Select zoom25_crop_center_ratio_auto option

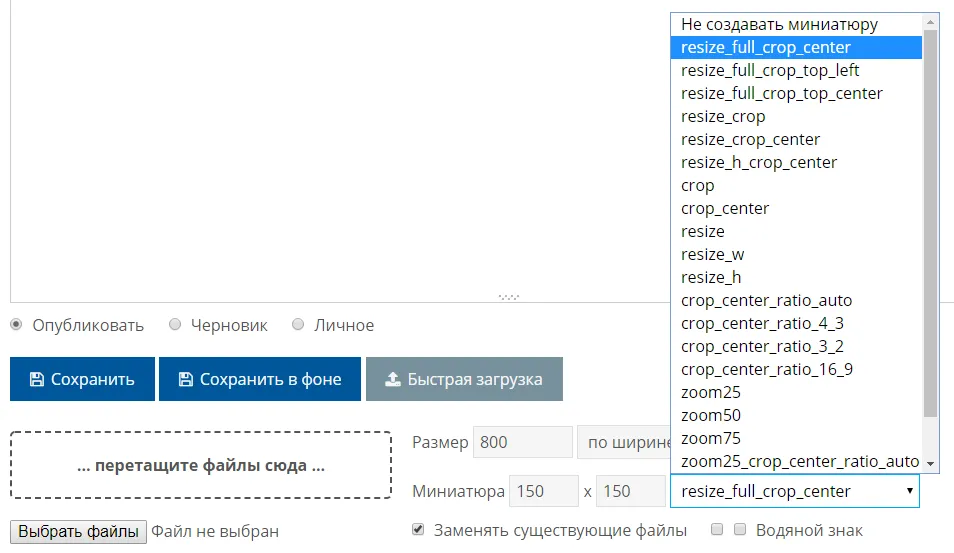796,461
